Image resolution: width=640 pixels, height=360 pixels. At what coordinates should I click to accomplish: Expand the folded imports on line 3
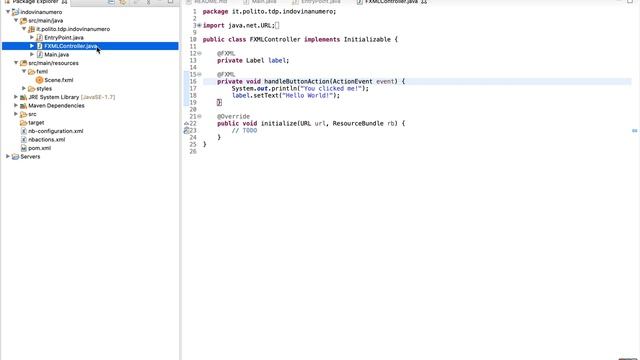[200, 25]
